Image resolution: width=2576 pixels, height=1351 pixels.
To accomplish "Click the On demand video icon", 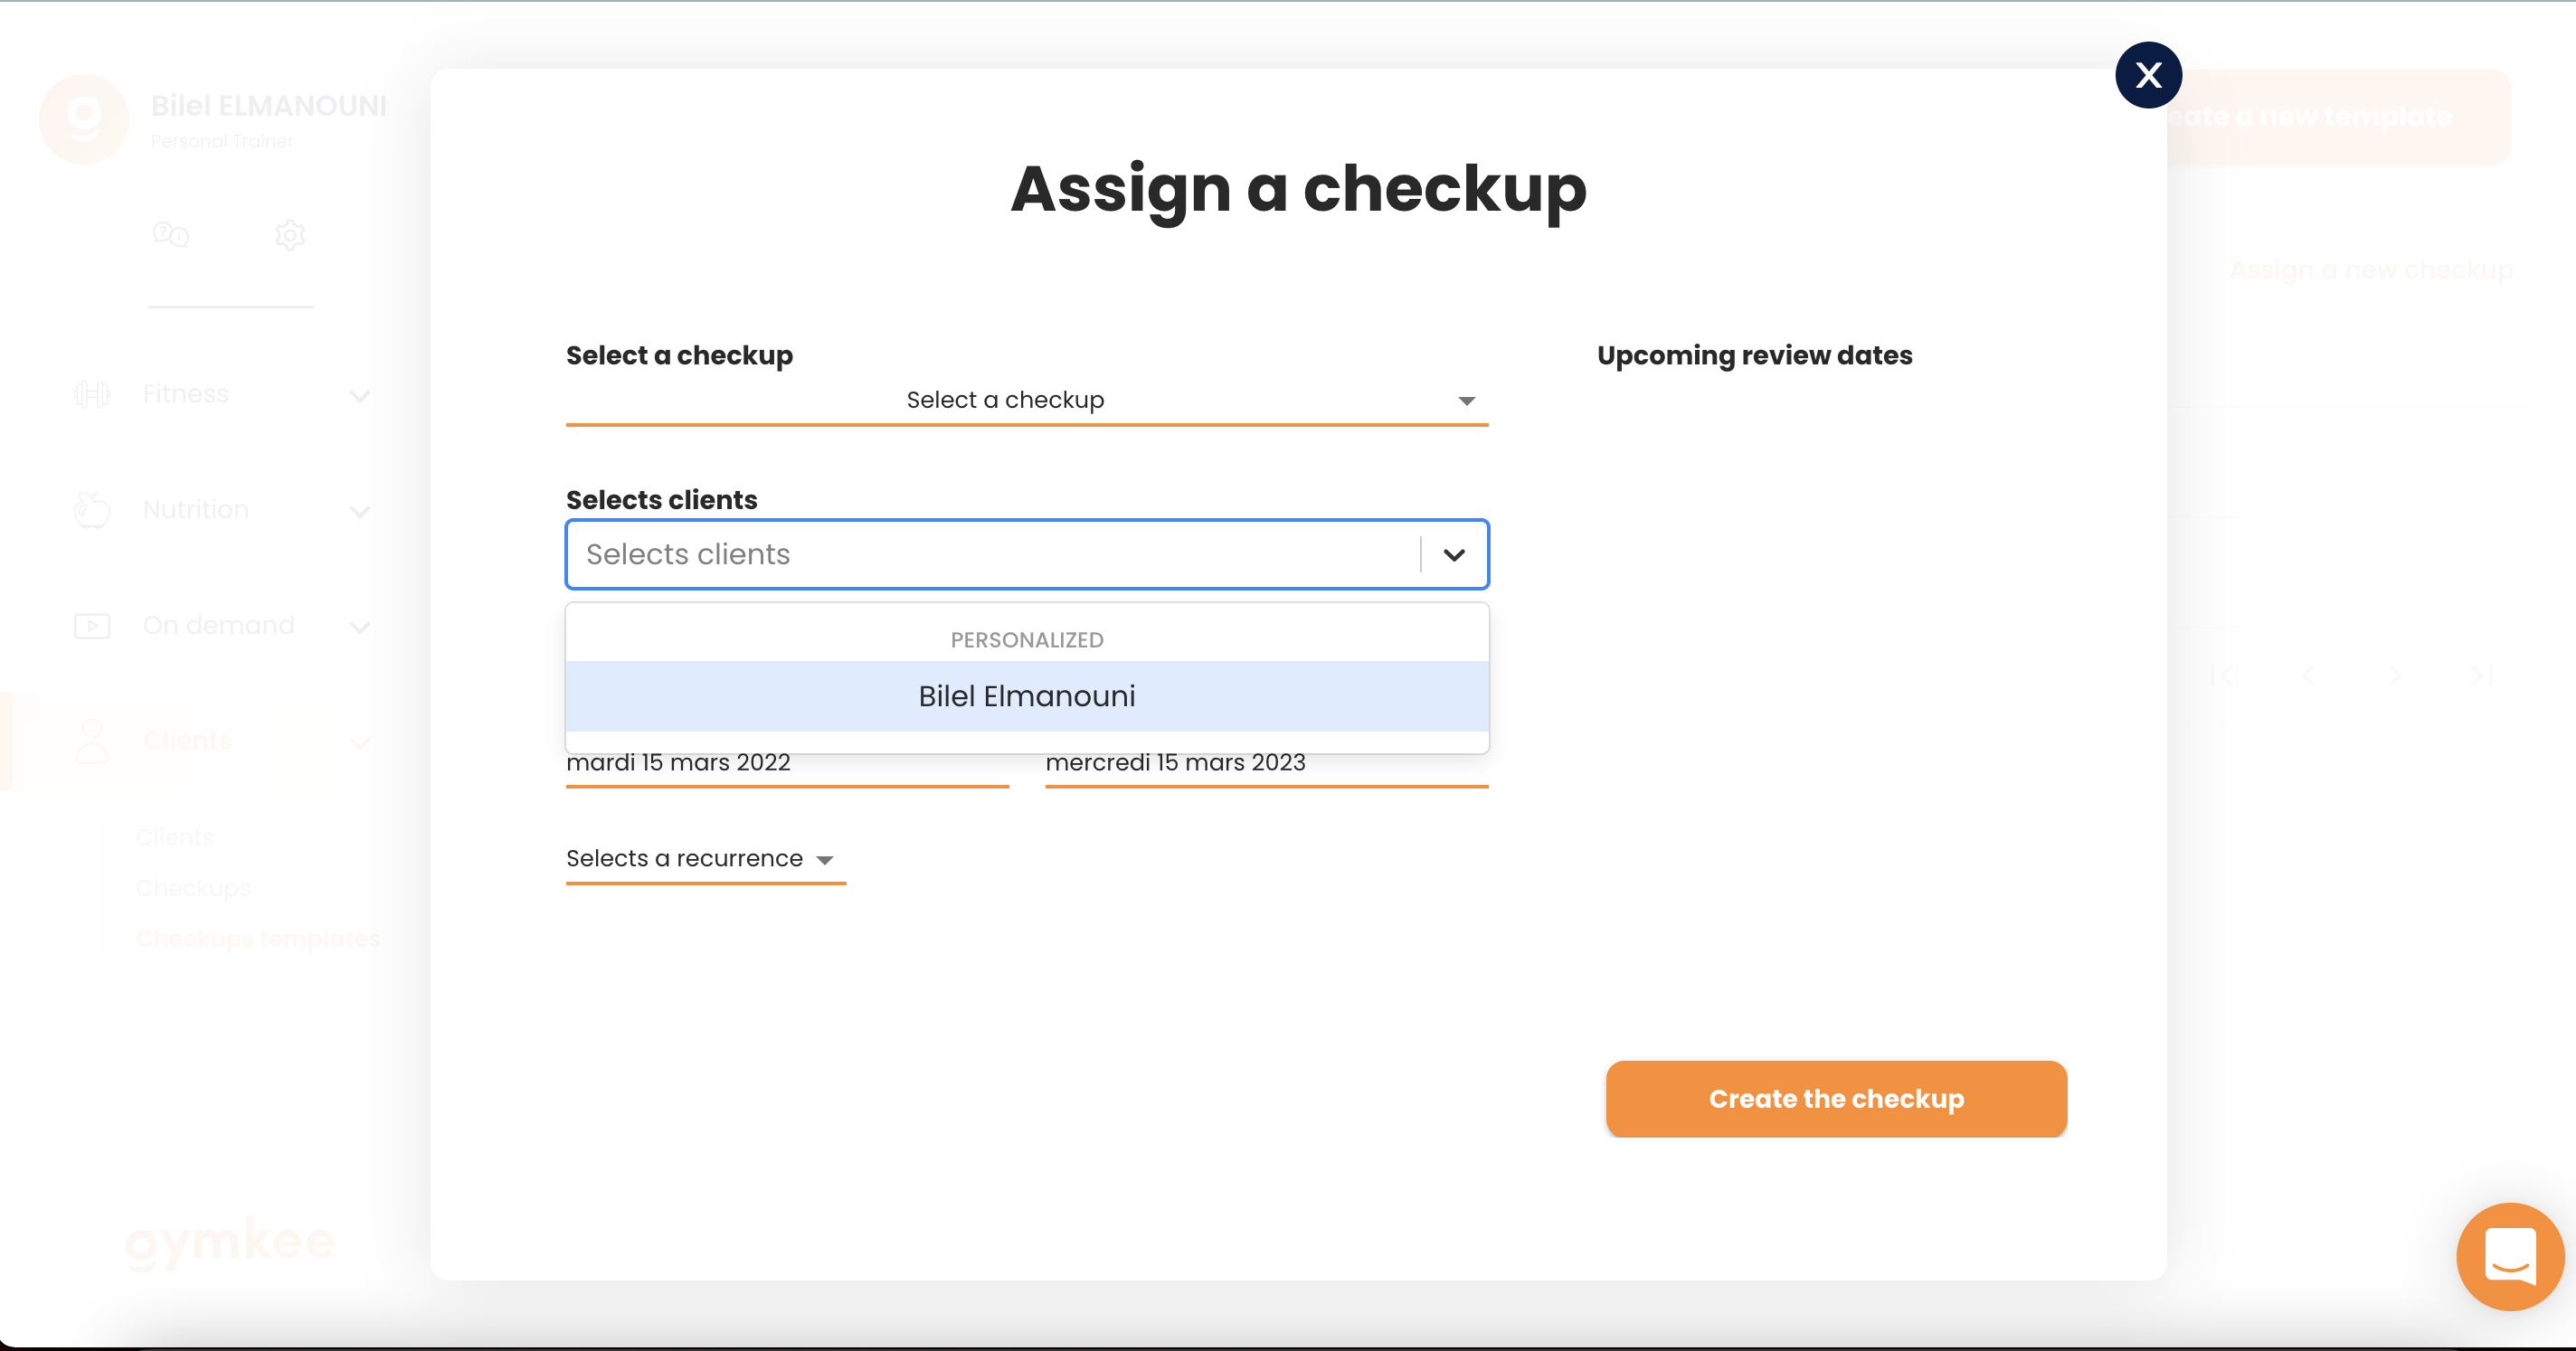I will point(92,626).
